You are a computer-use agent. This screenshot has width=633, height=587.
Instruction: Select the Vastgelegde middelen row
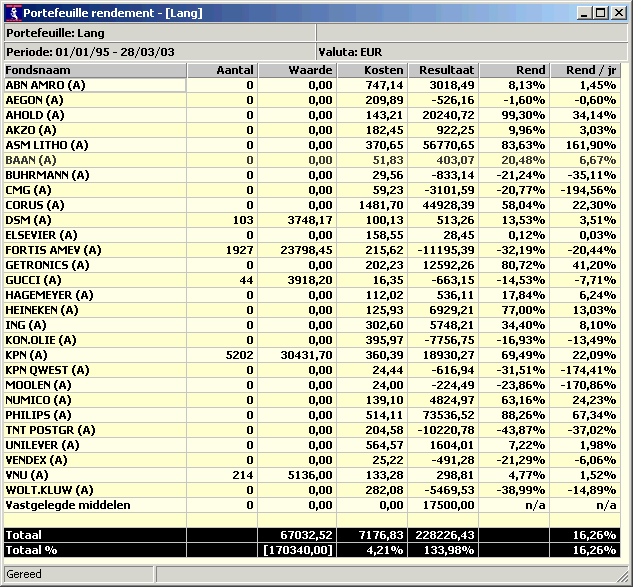(x=312, y=505)
